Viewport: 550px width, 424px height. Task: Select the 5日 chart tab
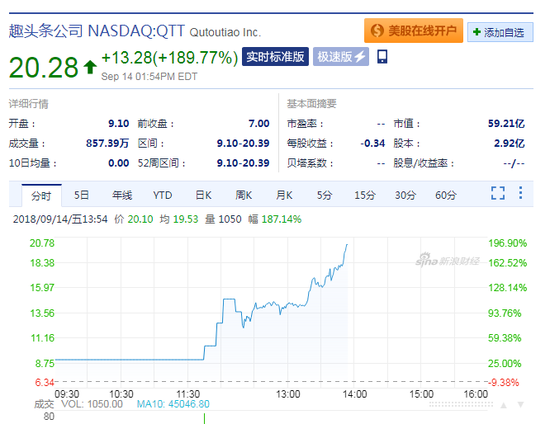click(81, 195)
